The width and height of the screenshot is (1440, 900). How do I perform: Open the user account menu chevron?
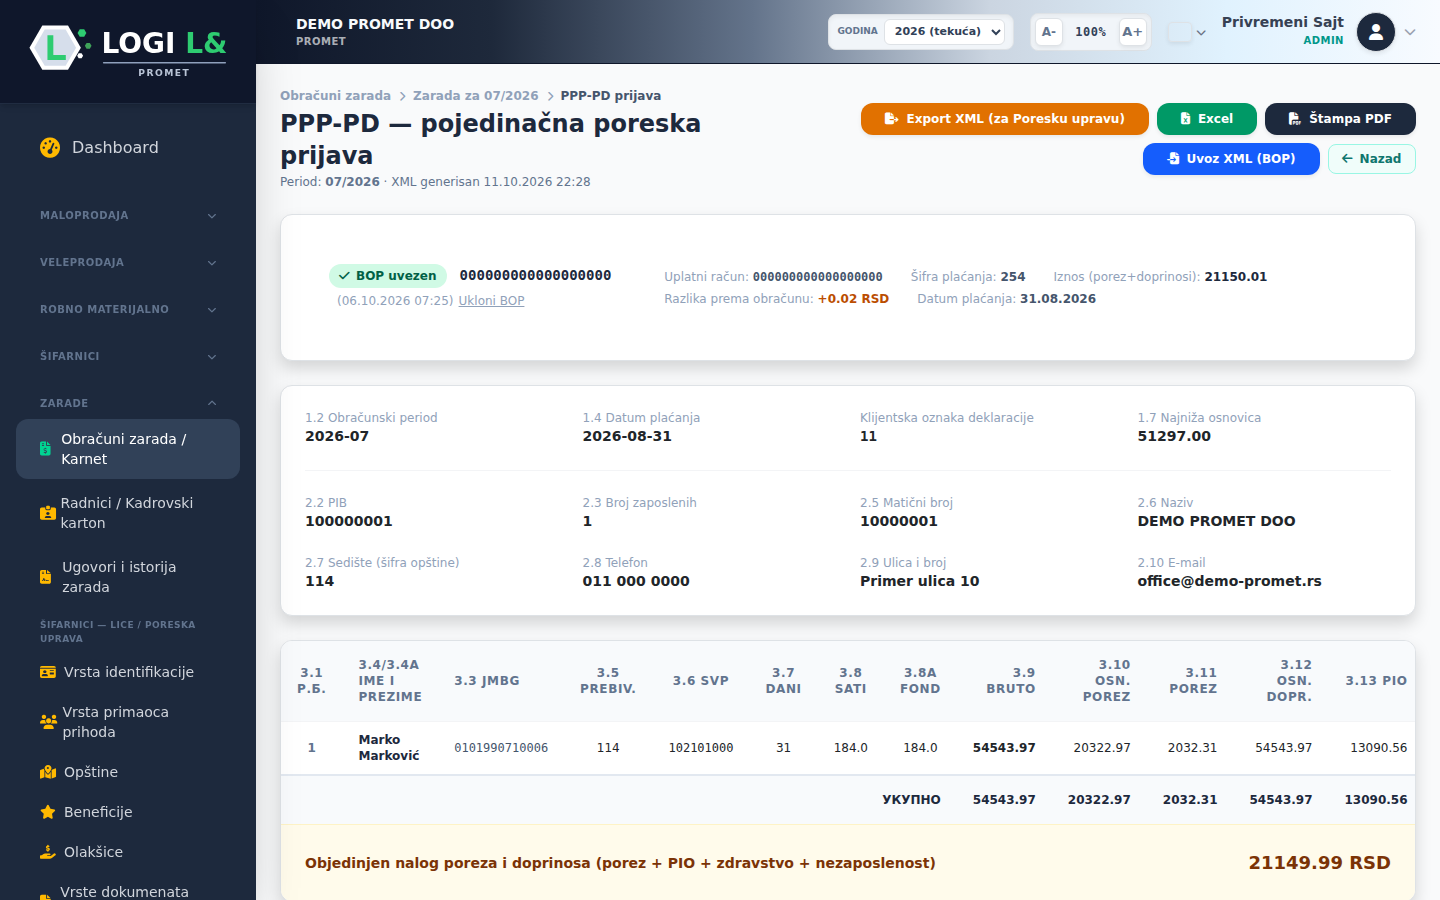click(x=1410, y=32)
